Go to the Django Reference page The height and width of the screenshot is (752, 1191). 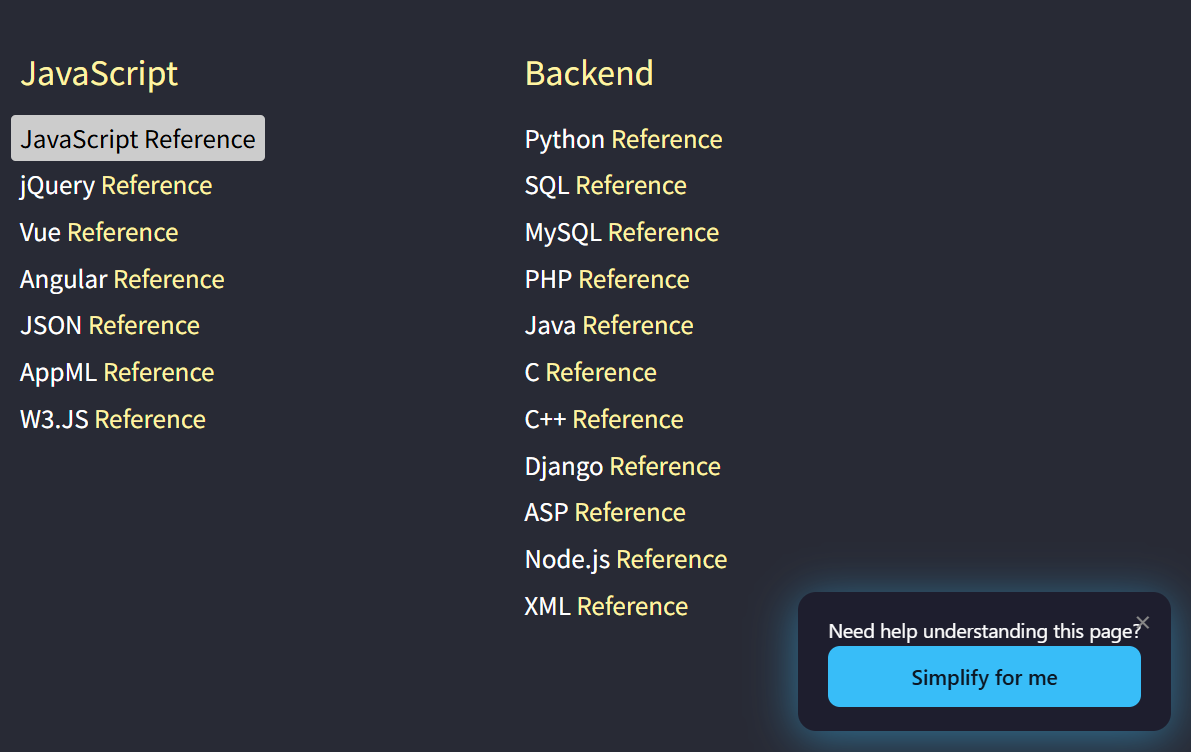click(622, 466)
